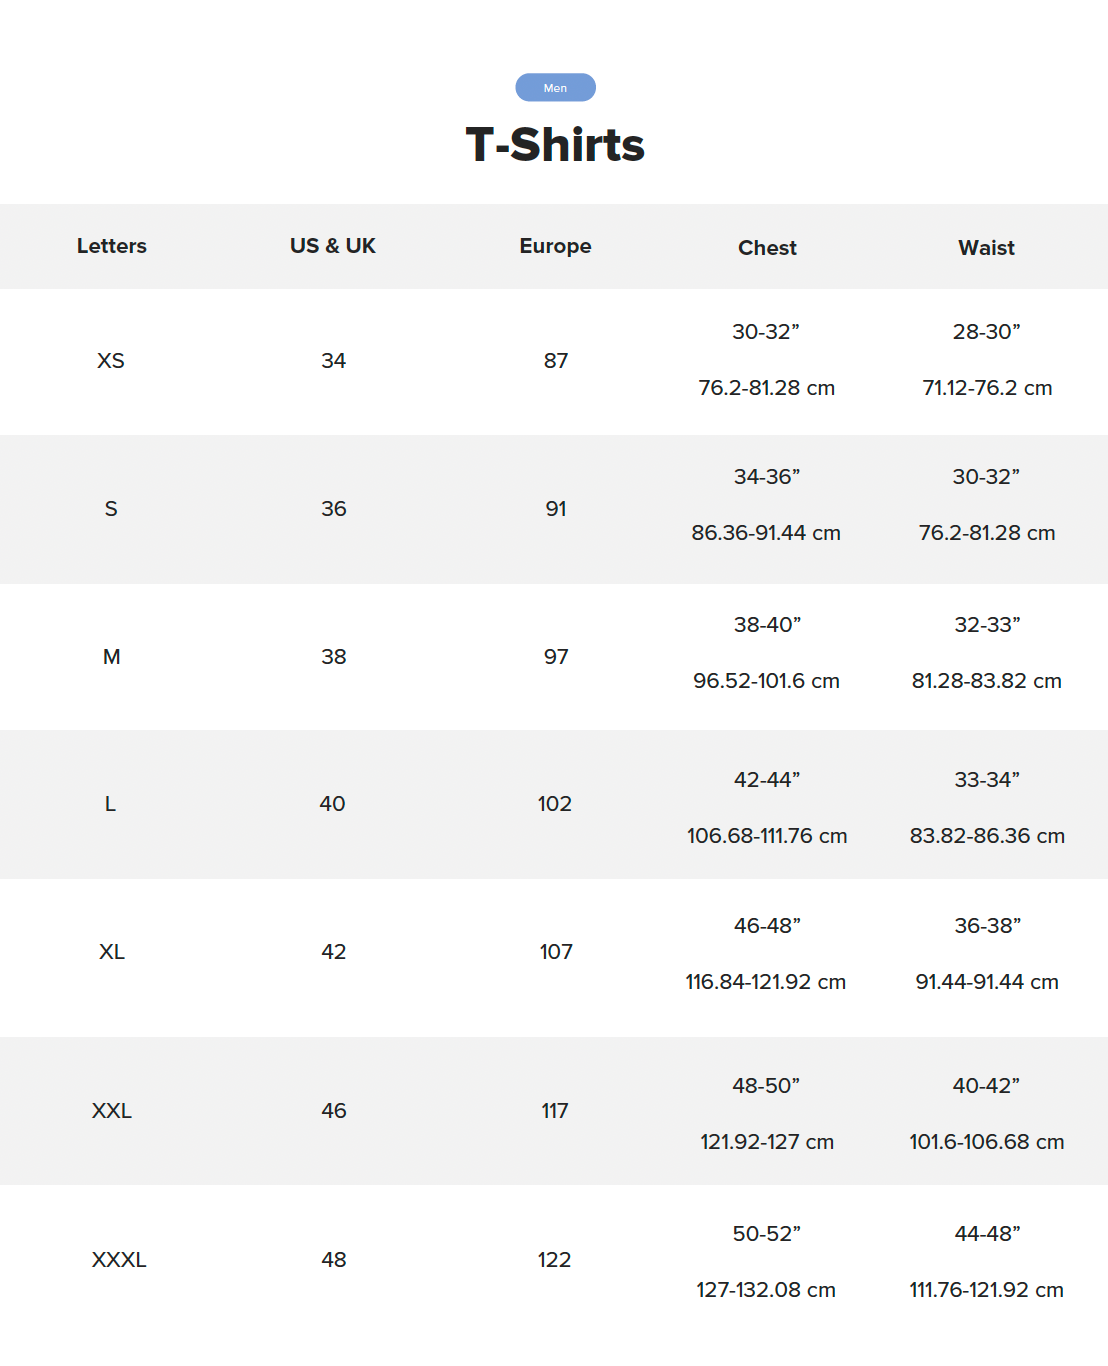Click US & UK size 36 value
Image resolution: width=1108 pixels, height=1366 pixels.
(334, 509)
